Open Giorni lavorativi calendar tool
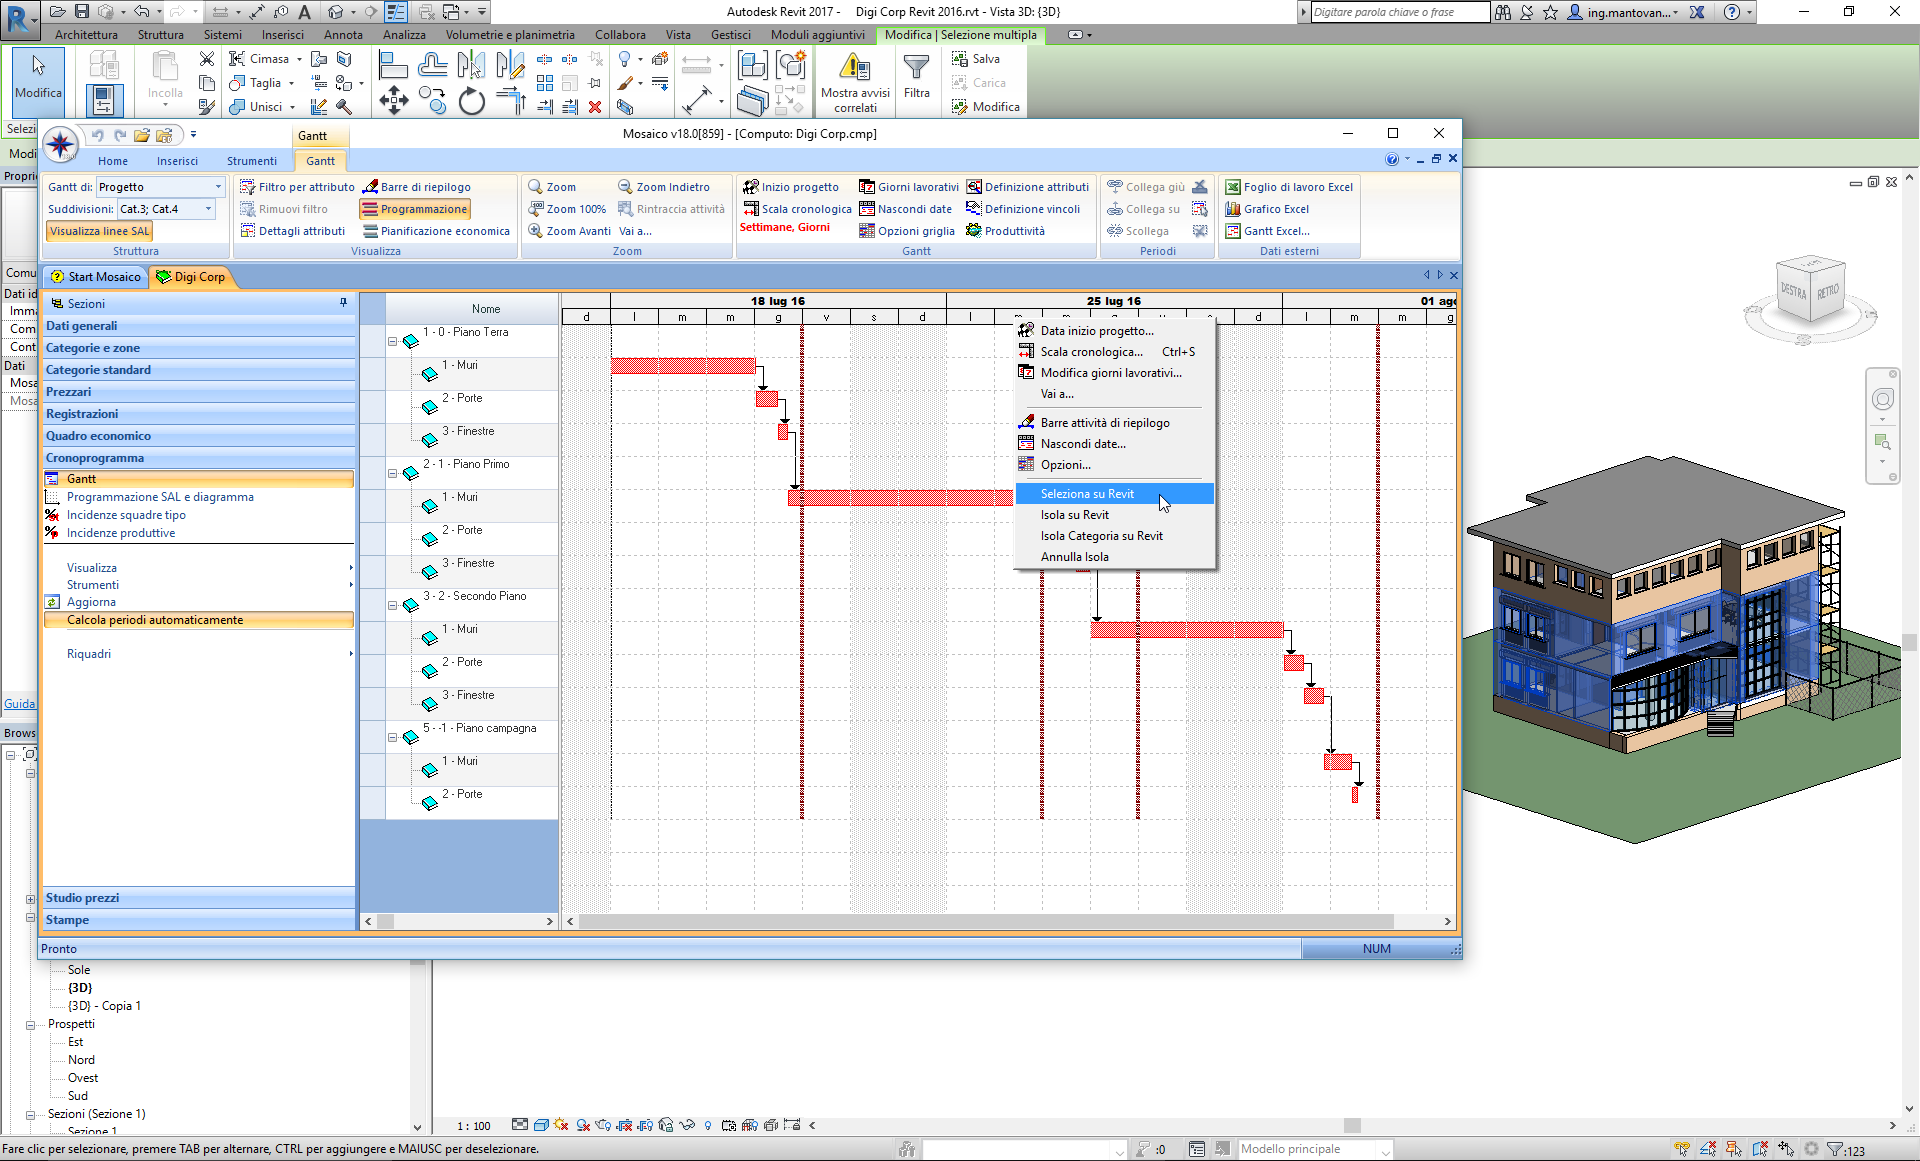Screen dimensions: 1920x1161 908,187
